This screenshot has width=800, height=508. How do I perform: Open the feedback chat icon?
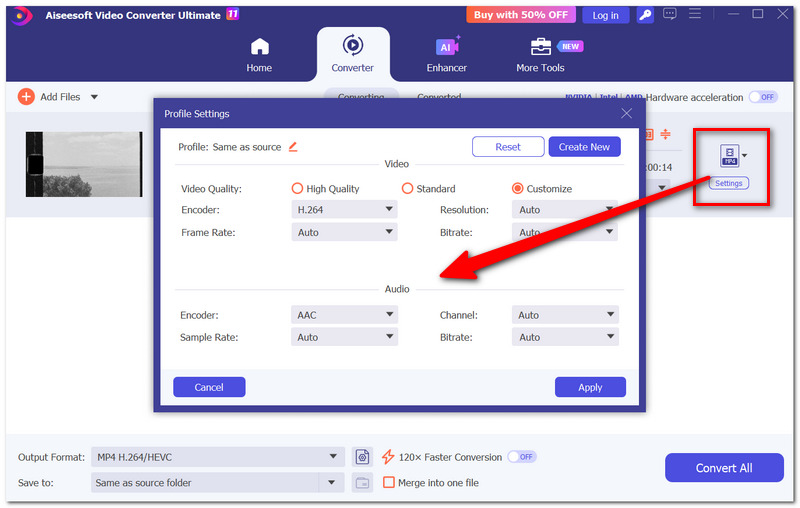(x=670, y=14)
